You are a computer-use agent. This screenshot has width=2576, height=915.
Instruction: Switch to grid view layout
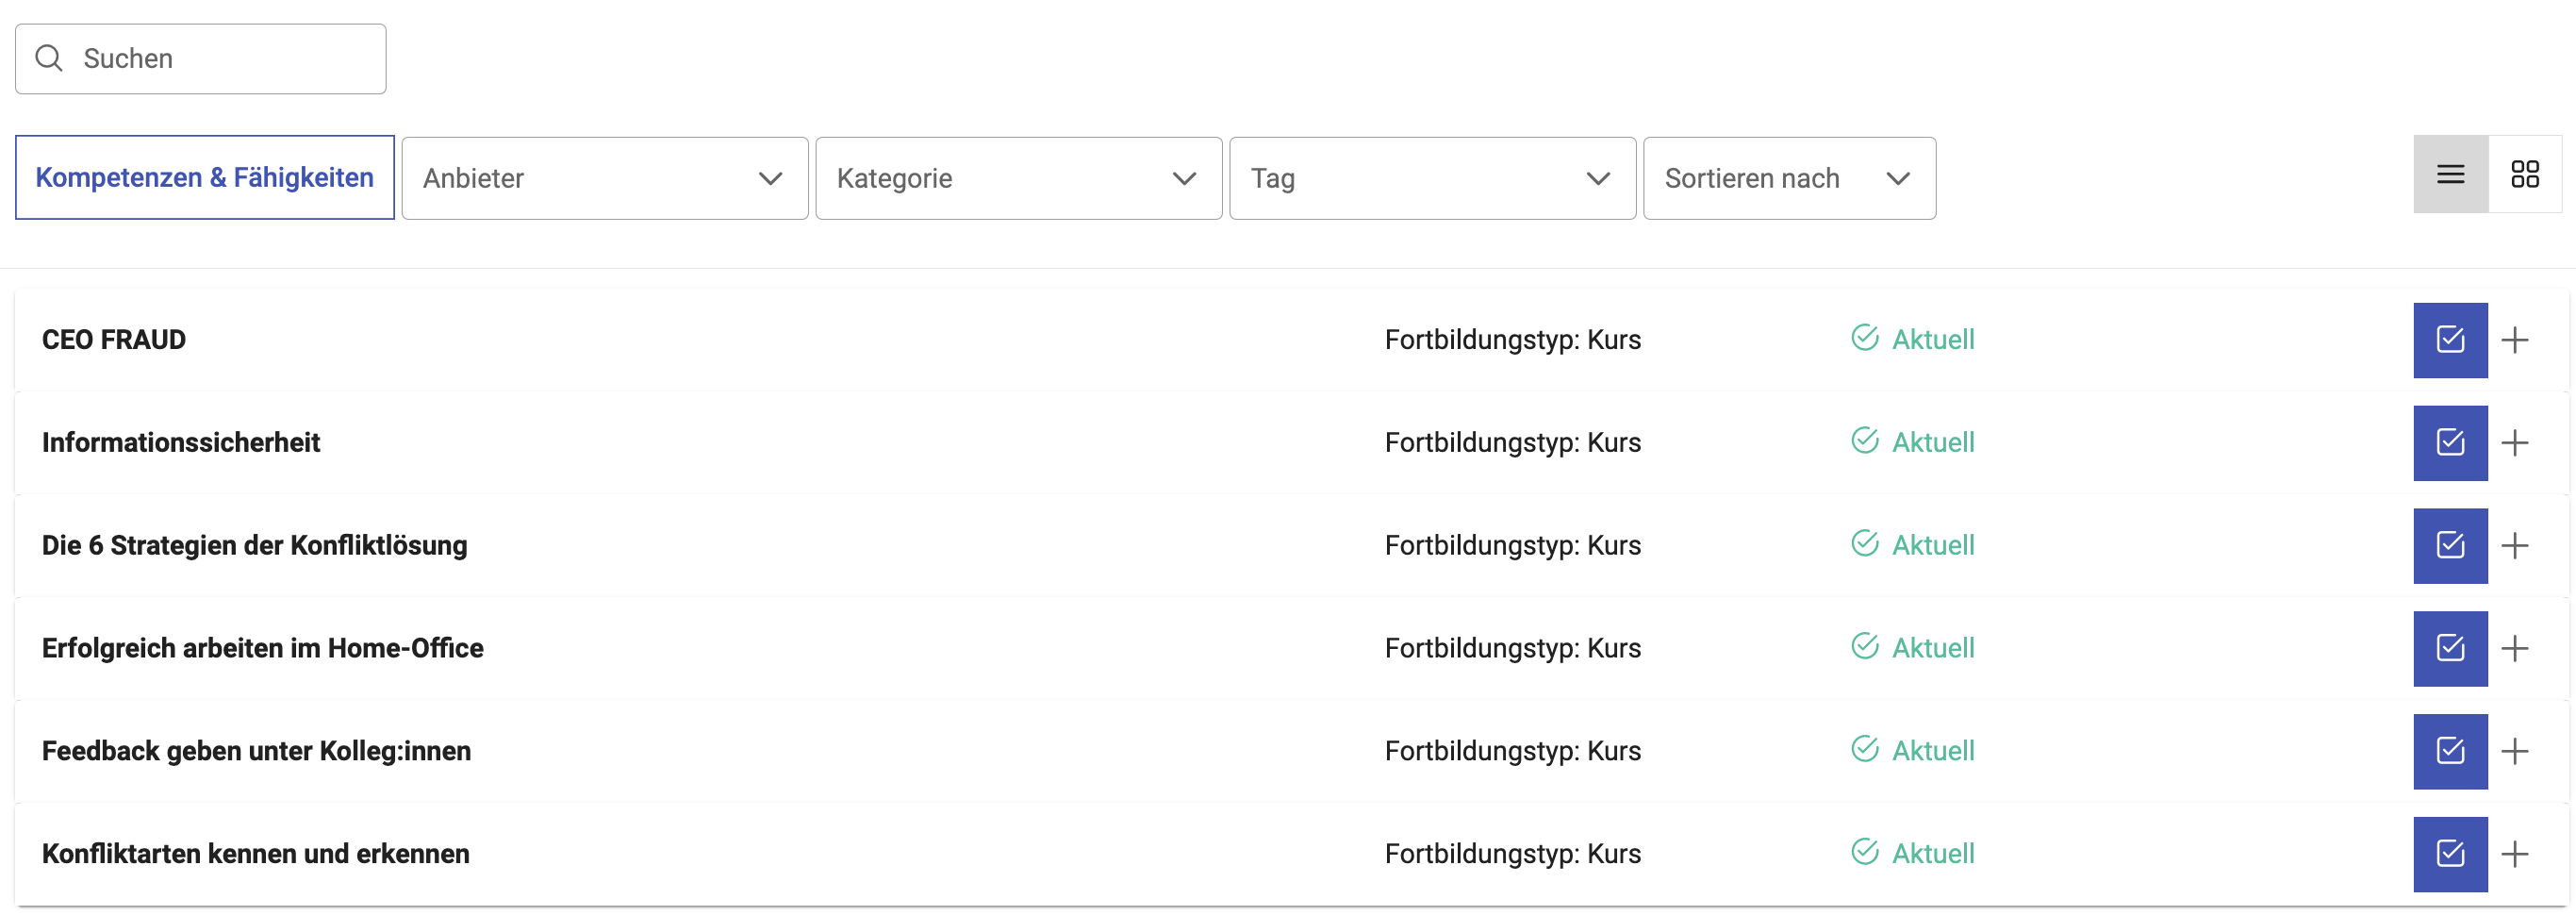click(2524, 175)
